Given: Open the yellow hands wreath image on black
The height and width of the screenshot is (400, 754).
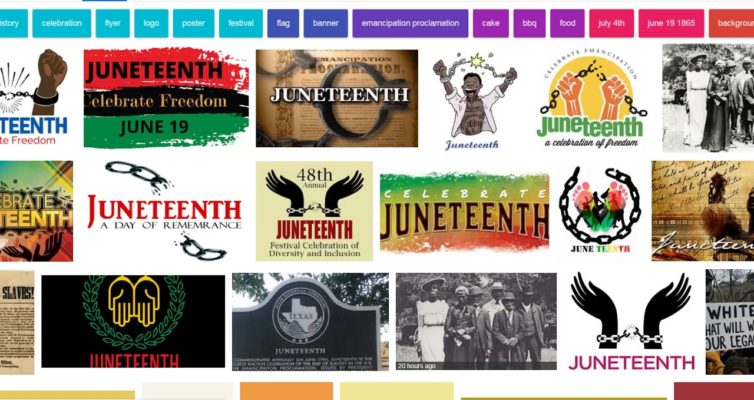Looking at the screenshot, I should (133, 321).
